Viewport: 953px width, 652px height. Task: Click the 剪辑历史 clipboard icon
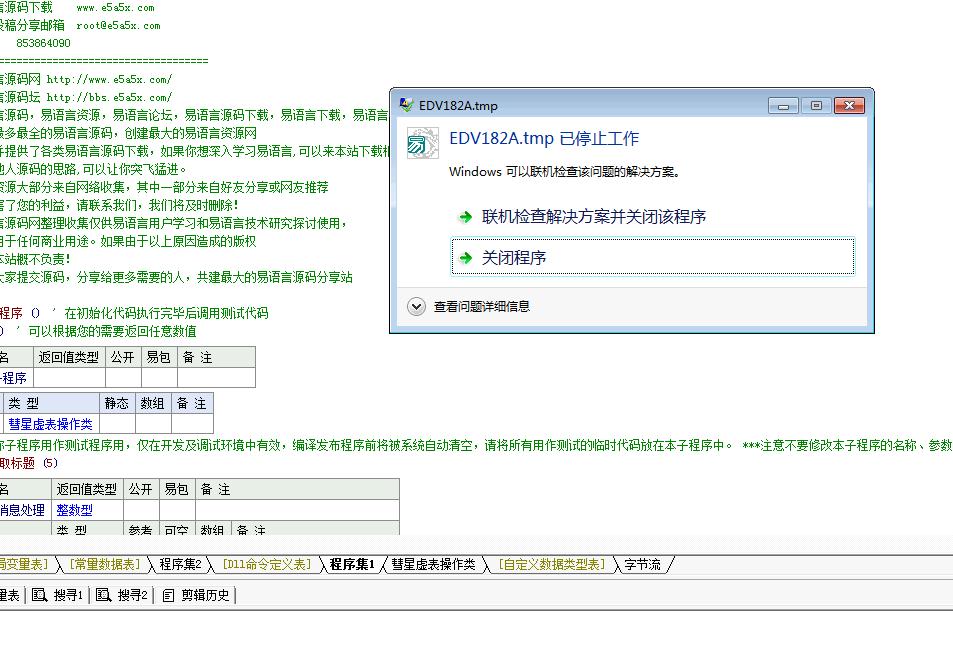168,595
